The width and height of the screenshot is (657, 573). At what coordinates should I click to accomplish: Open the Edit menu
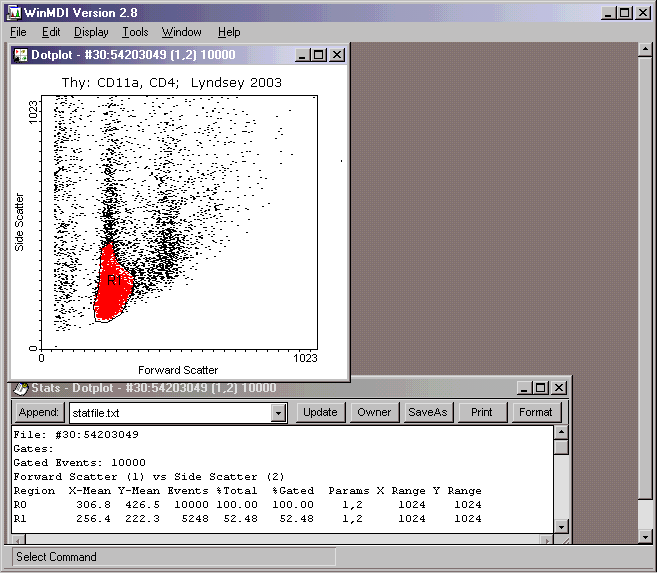click(51, 32)
